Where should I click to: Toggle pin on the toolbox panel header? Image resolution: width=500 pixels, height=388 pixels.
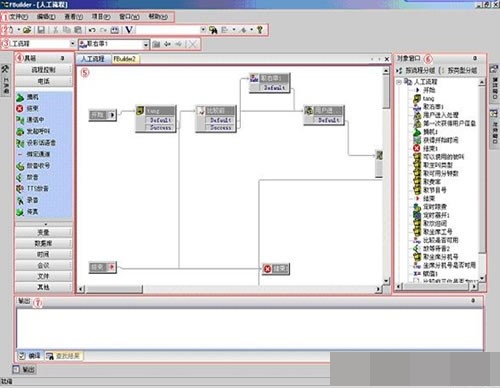pos(62,58)
